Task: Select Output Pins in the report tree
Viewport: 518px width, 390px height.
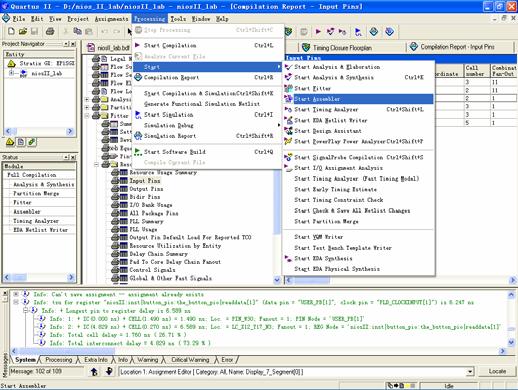Action: (x=146, y=189)
